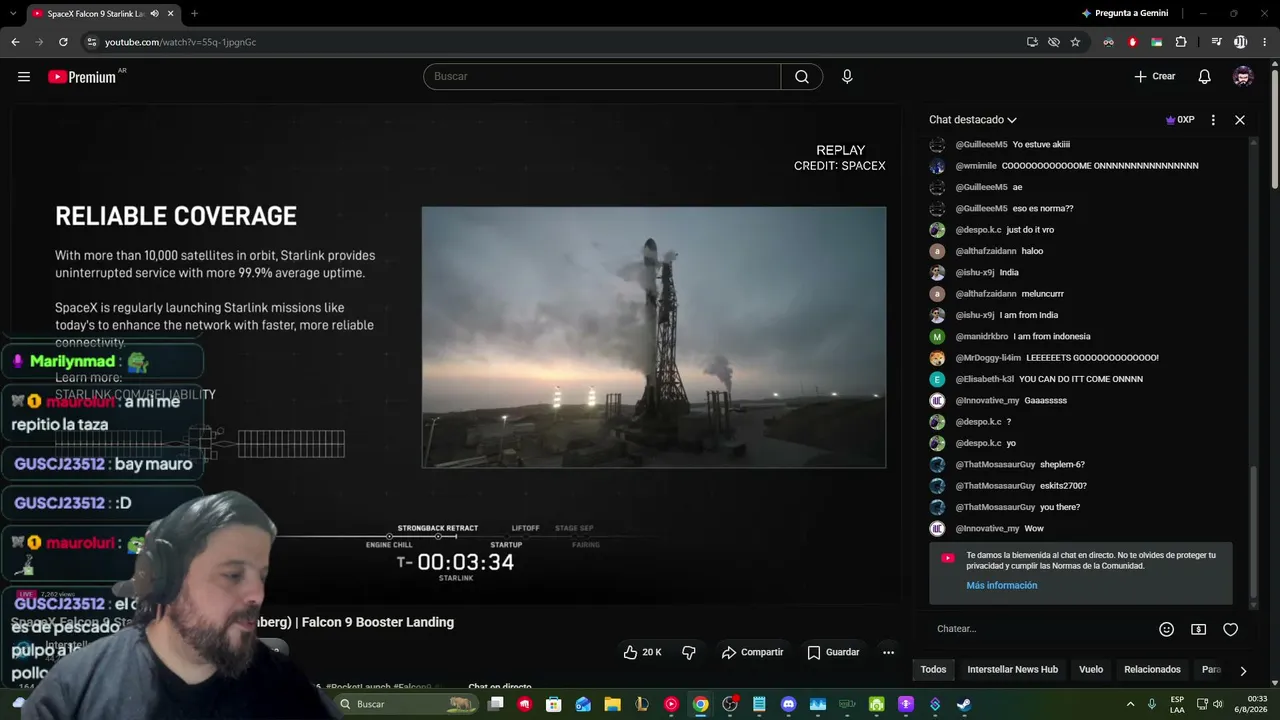Screen dimensions: 1280x720
Task: Open File Explorer from the taskbar
Action: pos(612,704)
